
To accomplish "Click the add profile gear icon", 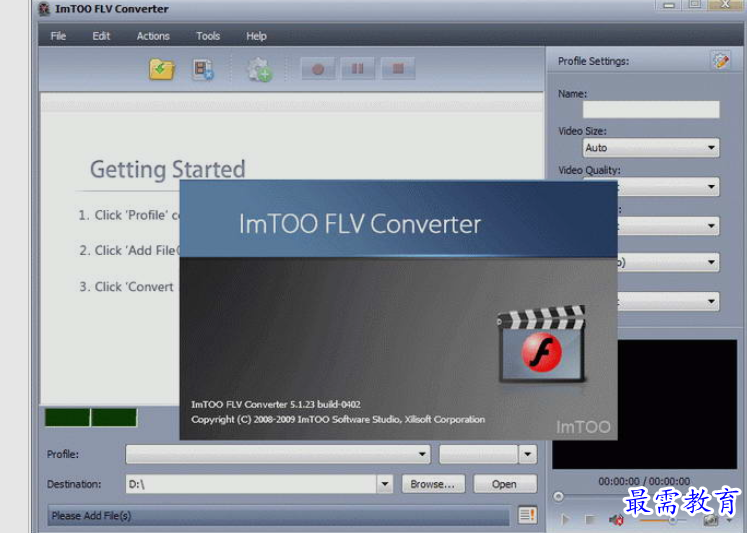I will click(x=259, y=70).
